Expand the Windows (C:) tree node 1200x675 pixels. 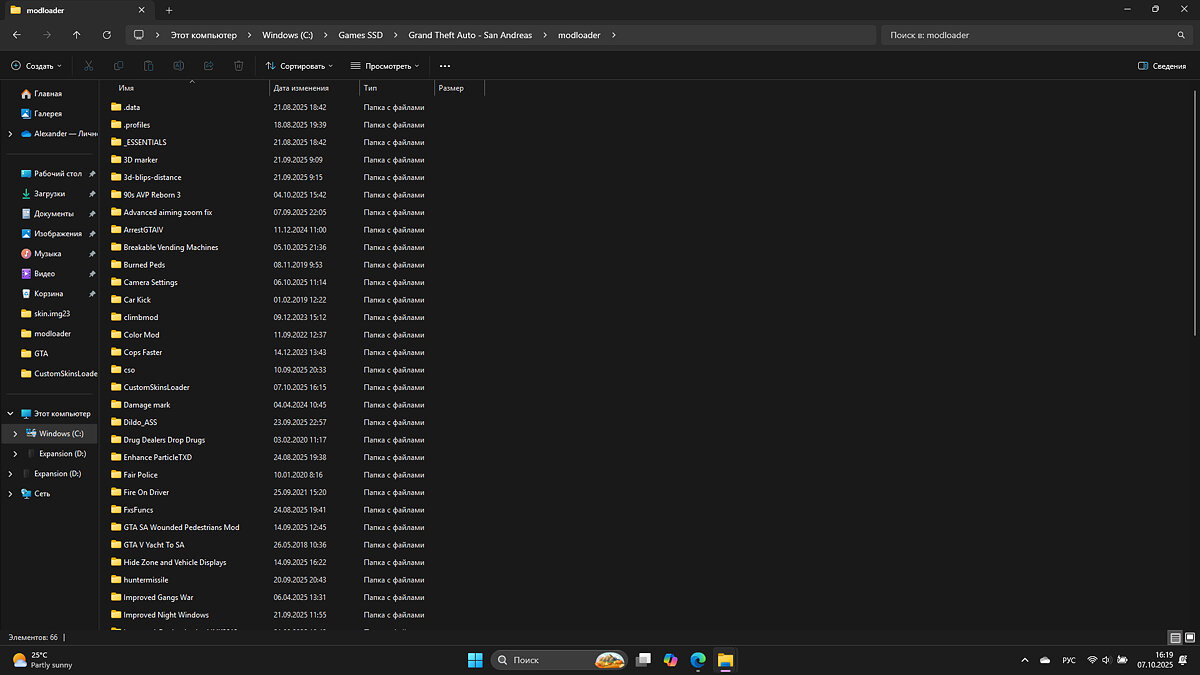tap(15, 434)
